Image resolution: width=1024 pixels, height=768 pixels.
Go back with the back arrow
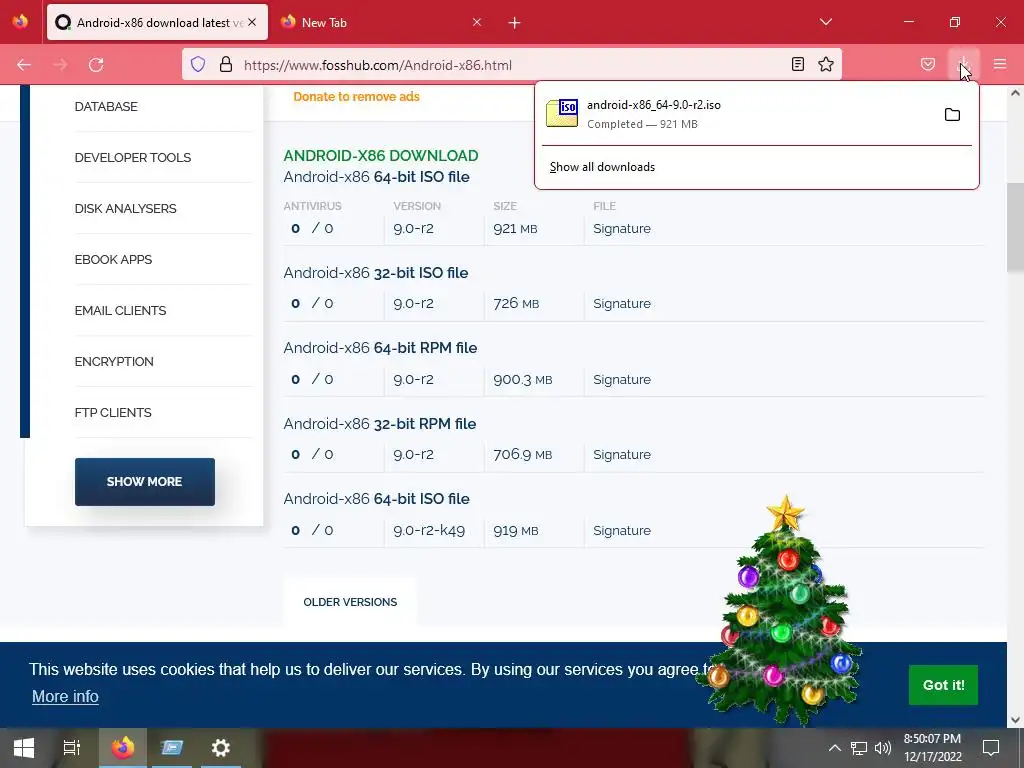tap(24, 65)
